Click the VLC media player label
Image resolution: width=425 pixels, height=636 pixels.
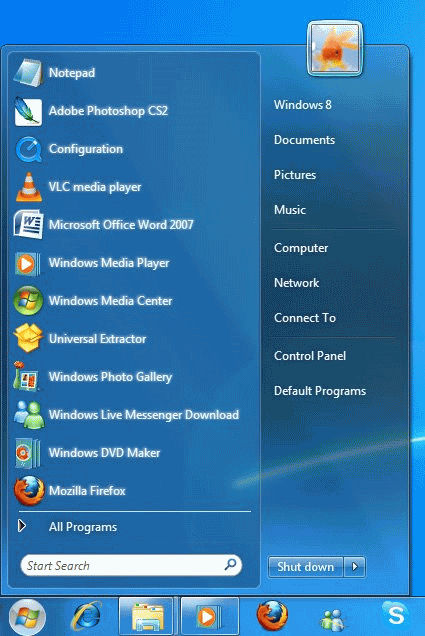coord(95,187)
